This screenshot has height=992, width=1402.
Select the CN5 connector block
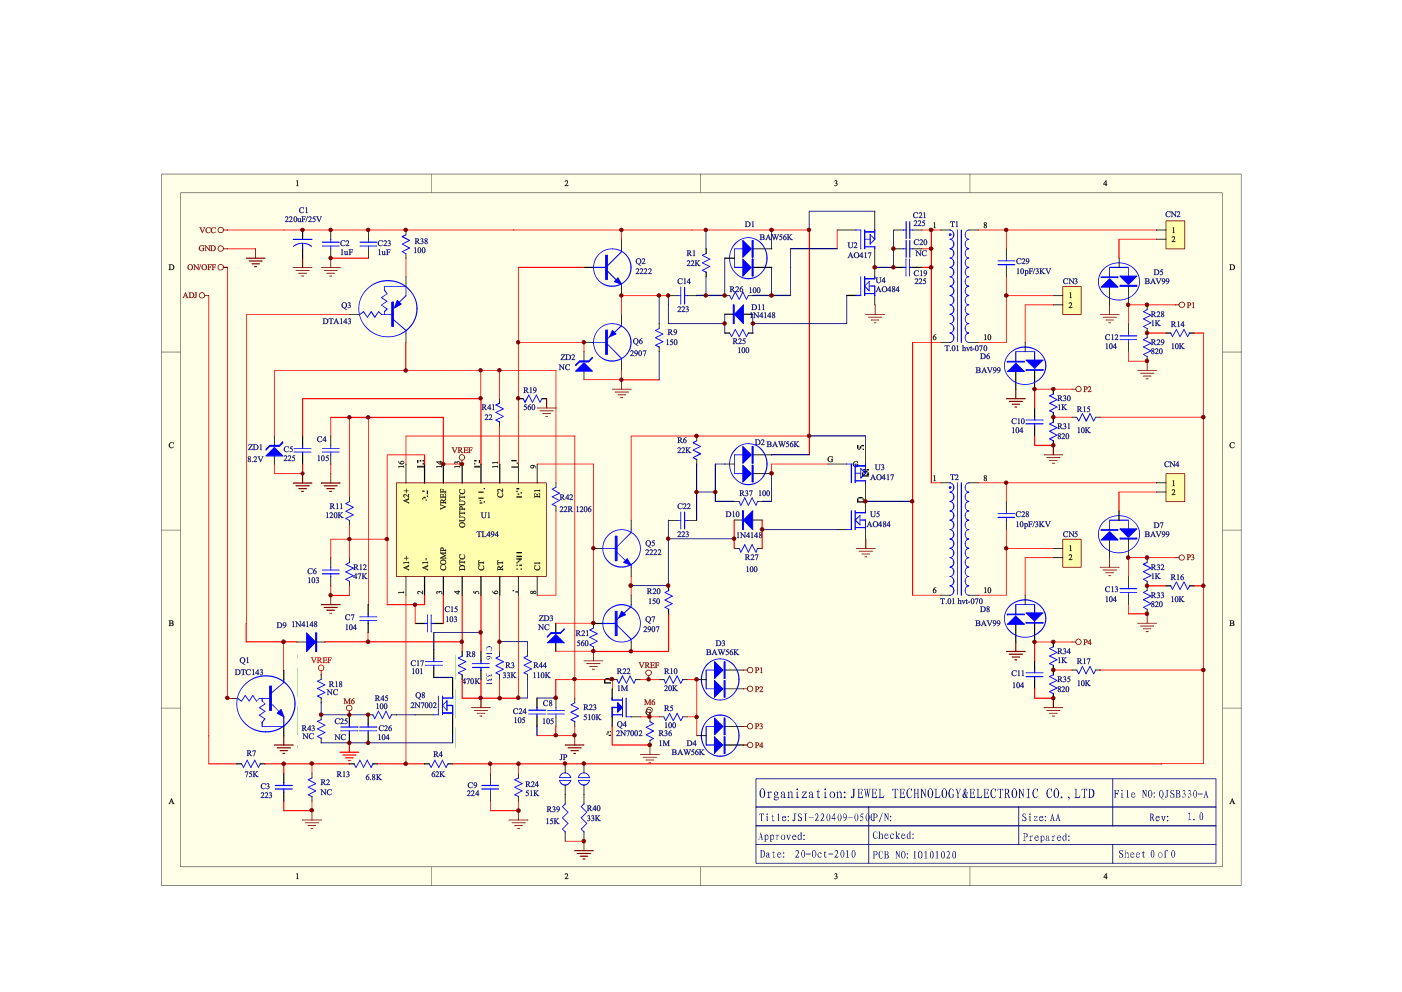tap(1072, 553)
